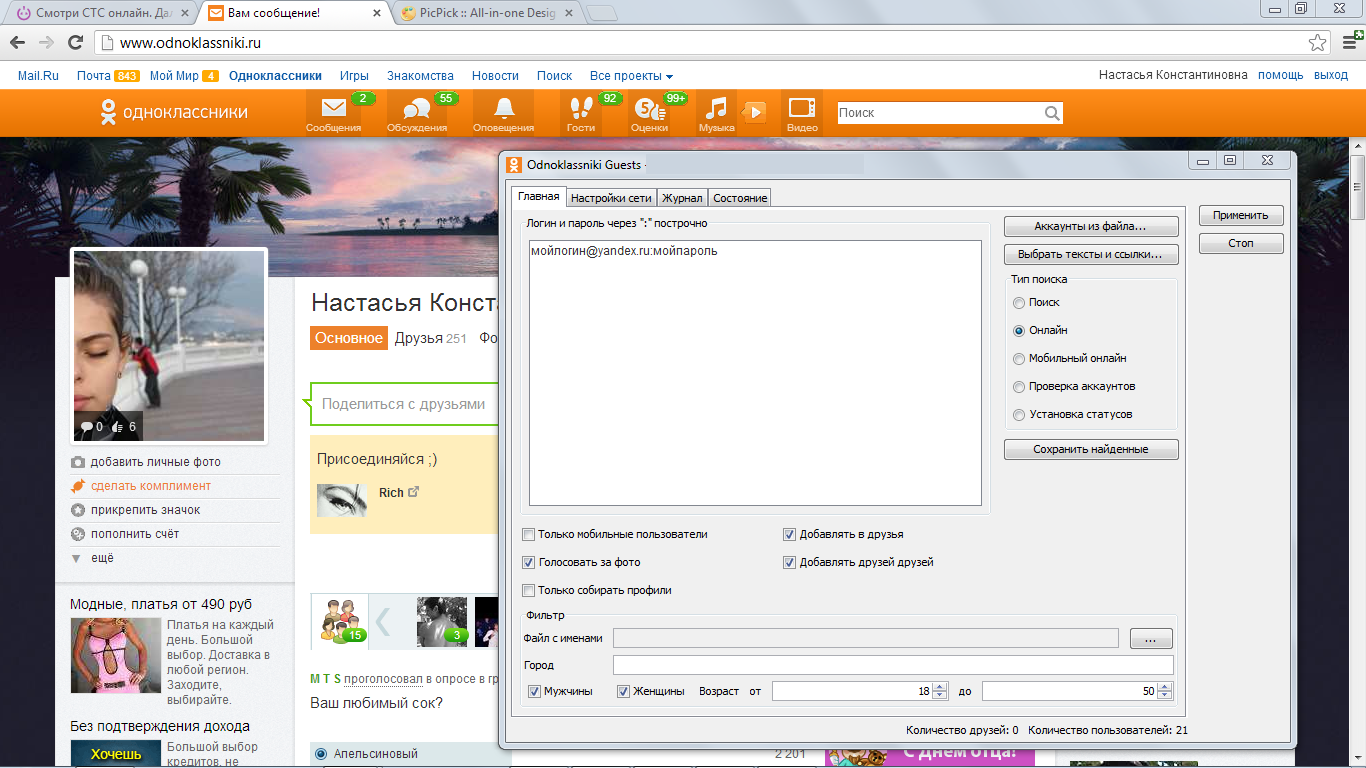Click пополнить счёт link
This screenshot has height=768, width=1366.
(136, 534)
